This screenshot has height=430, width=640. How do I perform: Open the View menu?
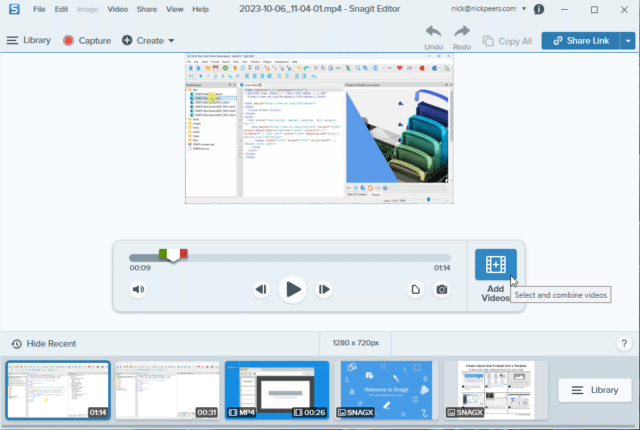tap(175, 9)
